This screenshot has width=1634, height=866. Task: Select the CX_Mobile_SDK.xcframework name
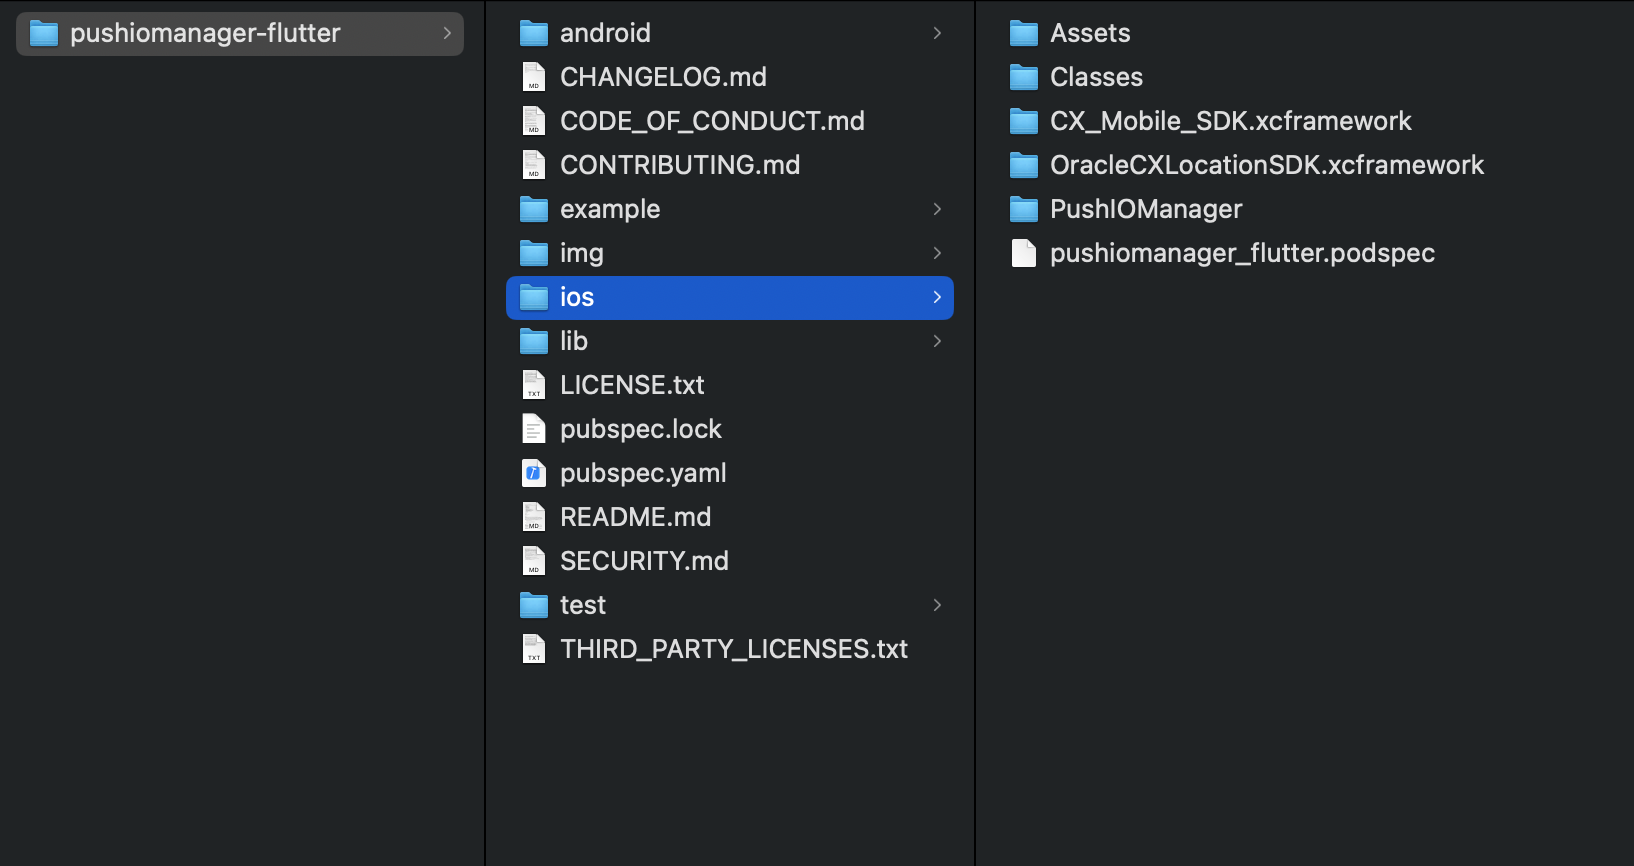(x=1230, y=121)
